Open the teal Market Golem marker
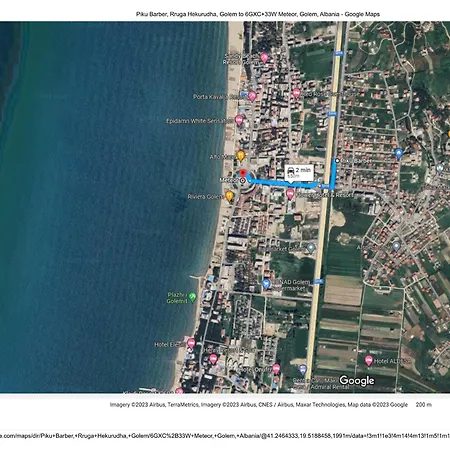450x450 pixels. point(311,248)
